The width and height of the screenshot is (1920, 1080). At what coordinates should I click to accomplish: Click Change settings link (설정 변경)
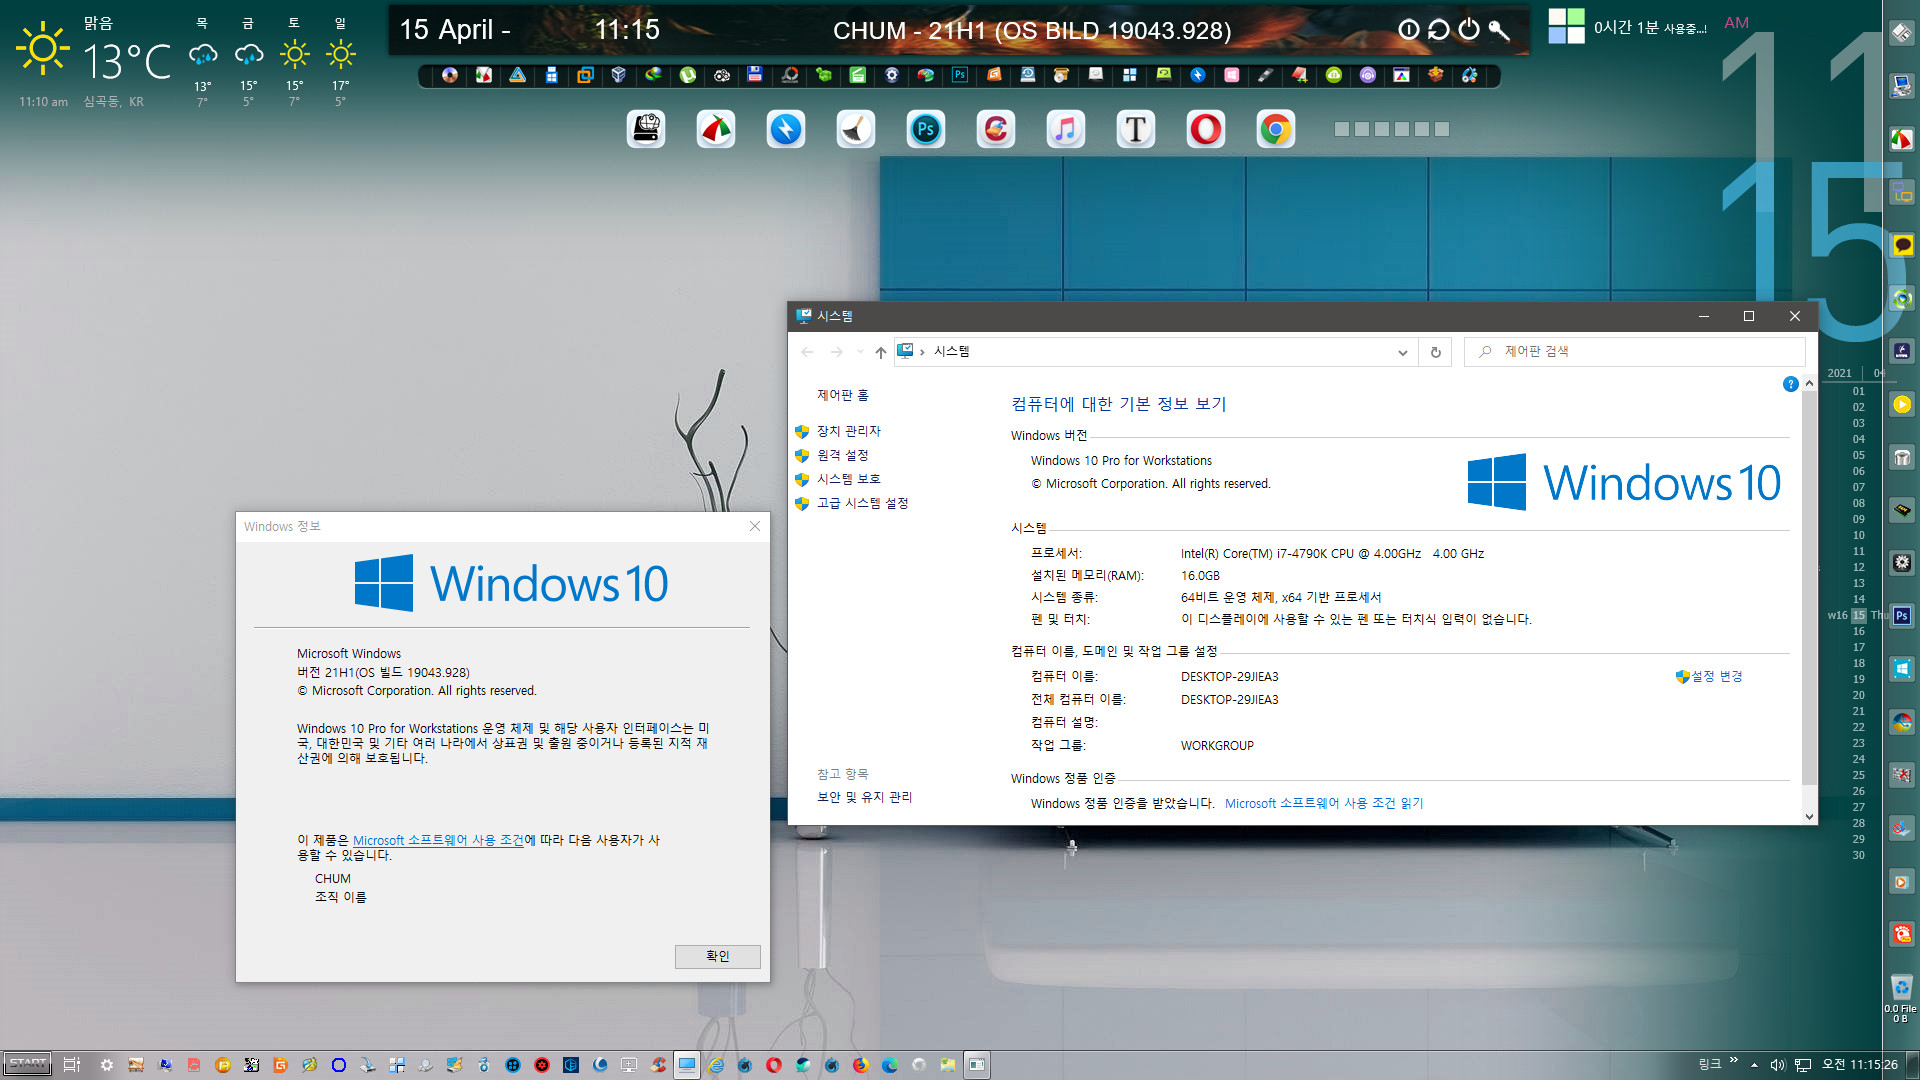1716,677
